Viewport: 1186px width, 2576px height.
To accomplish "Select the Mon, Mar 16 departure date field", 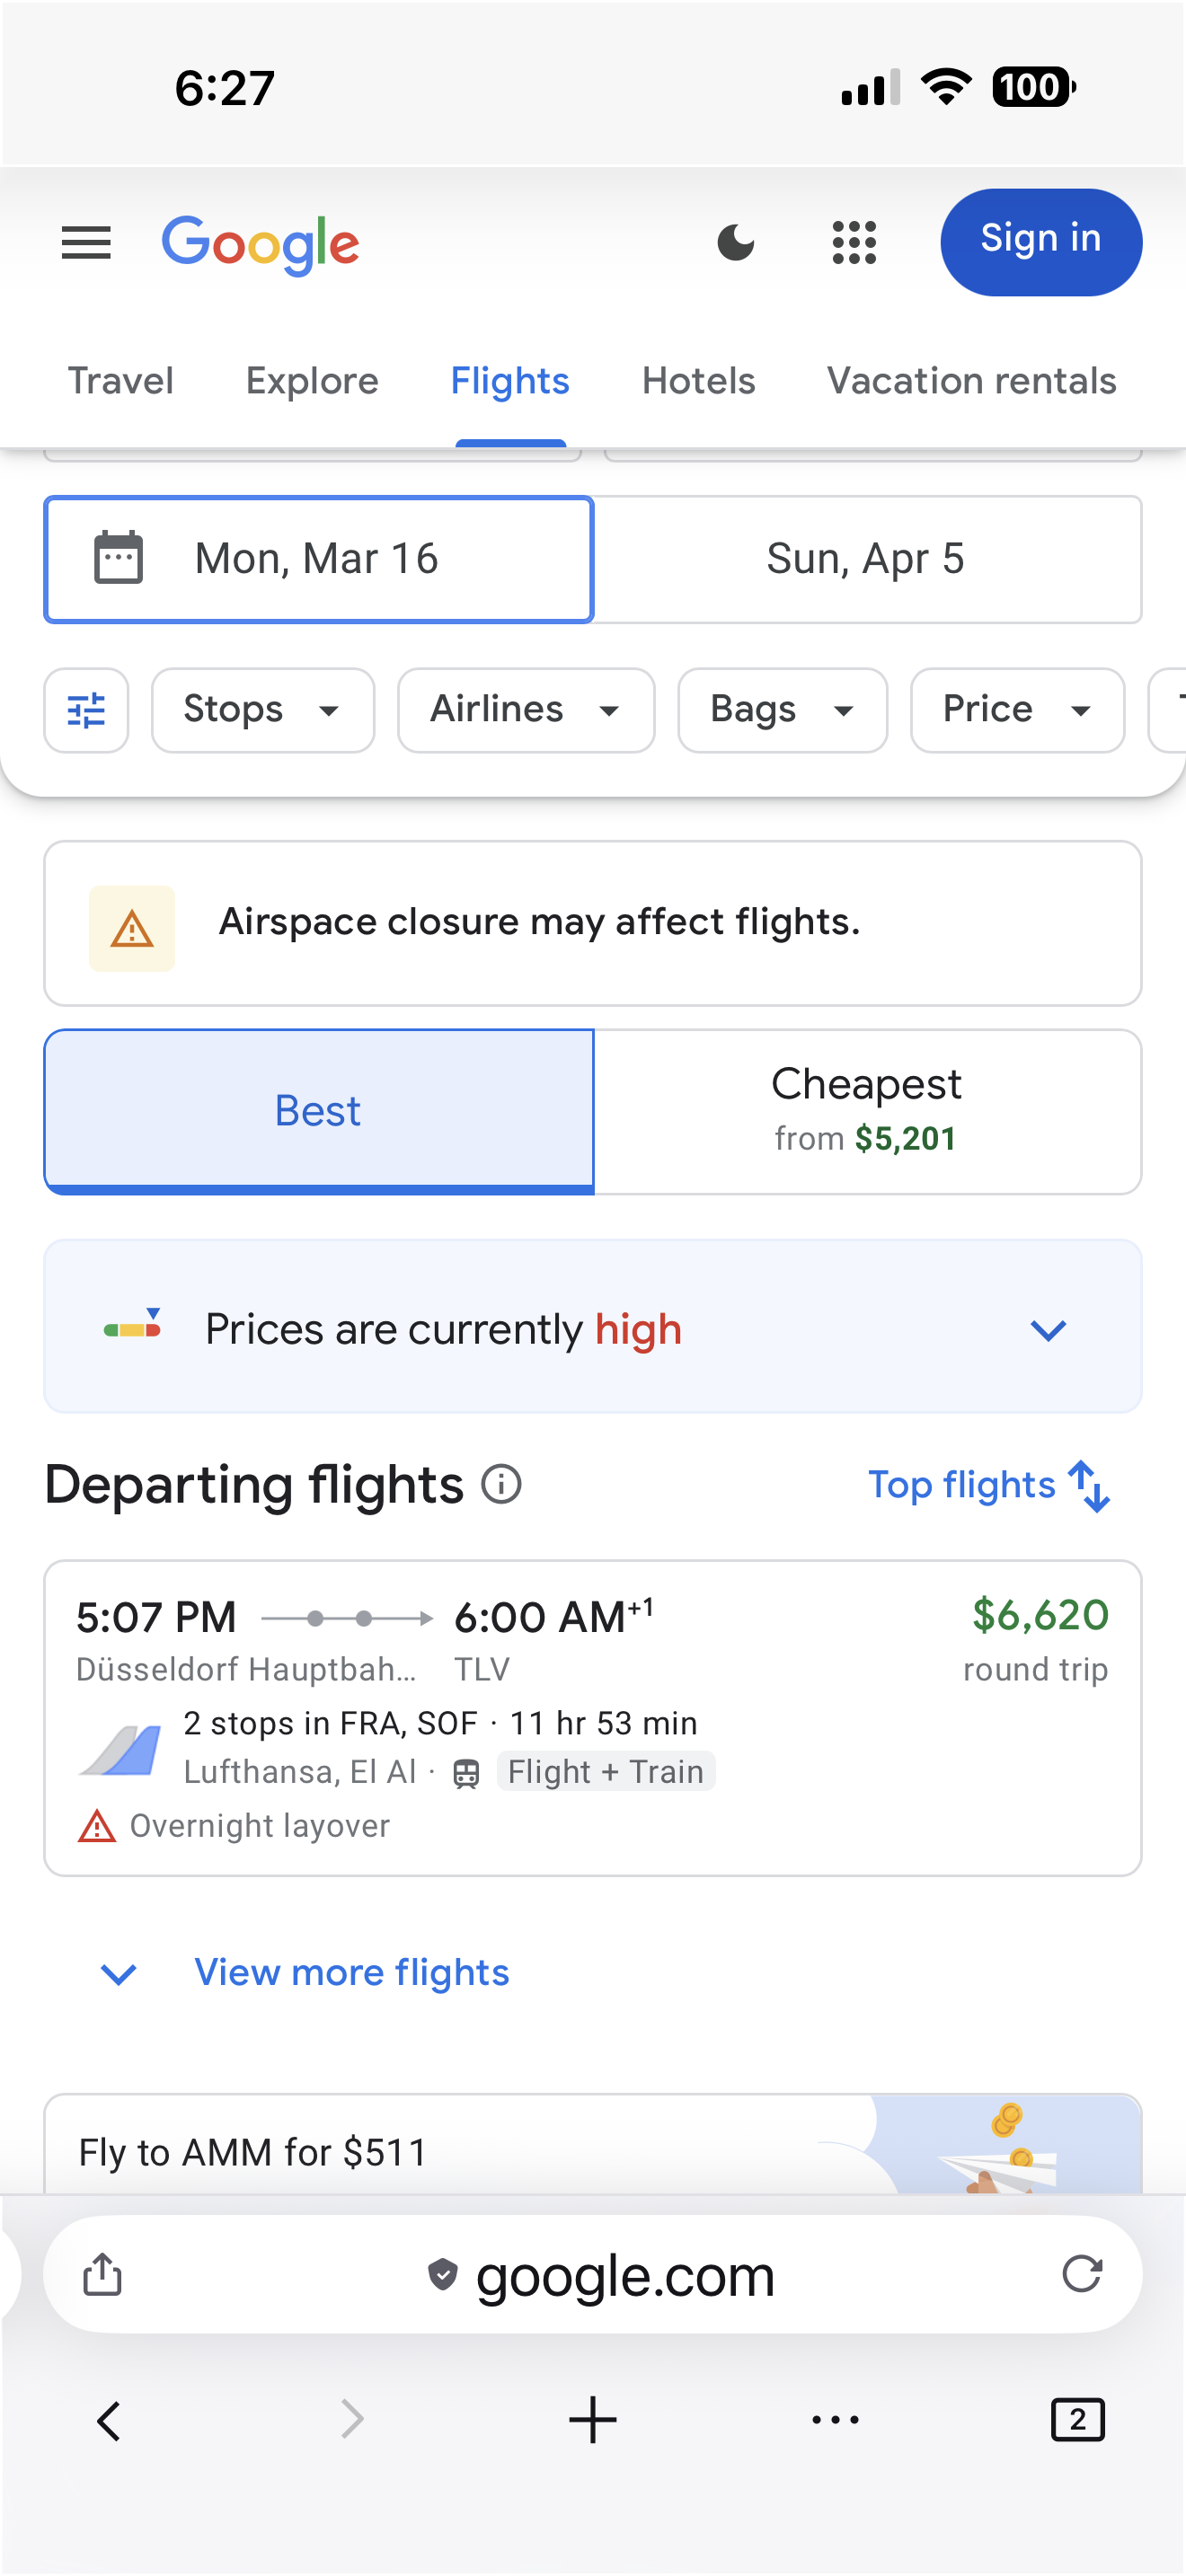I will click(318, 559).
